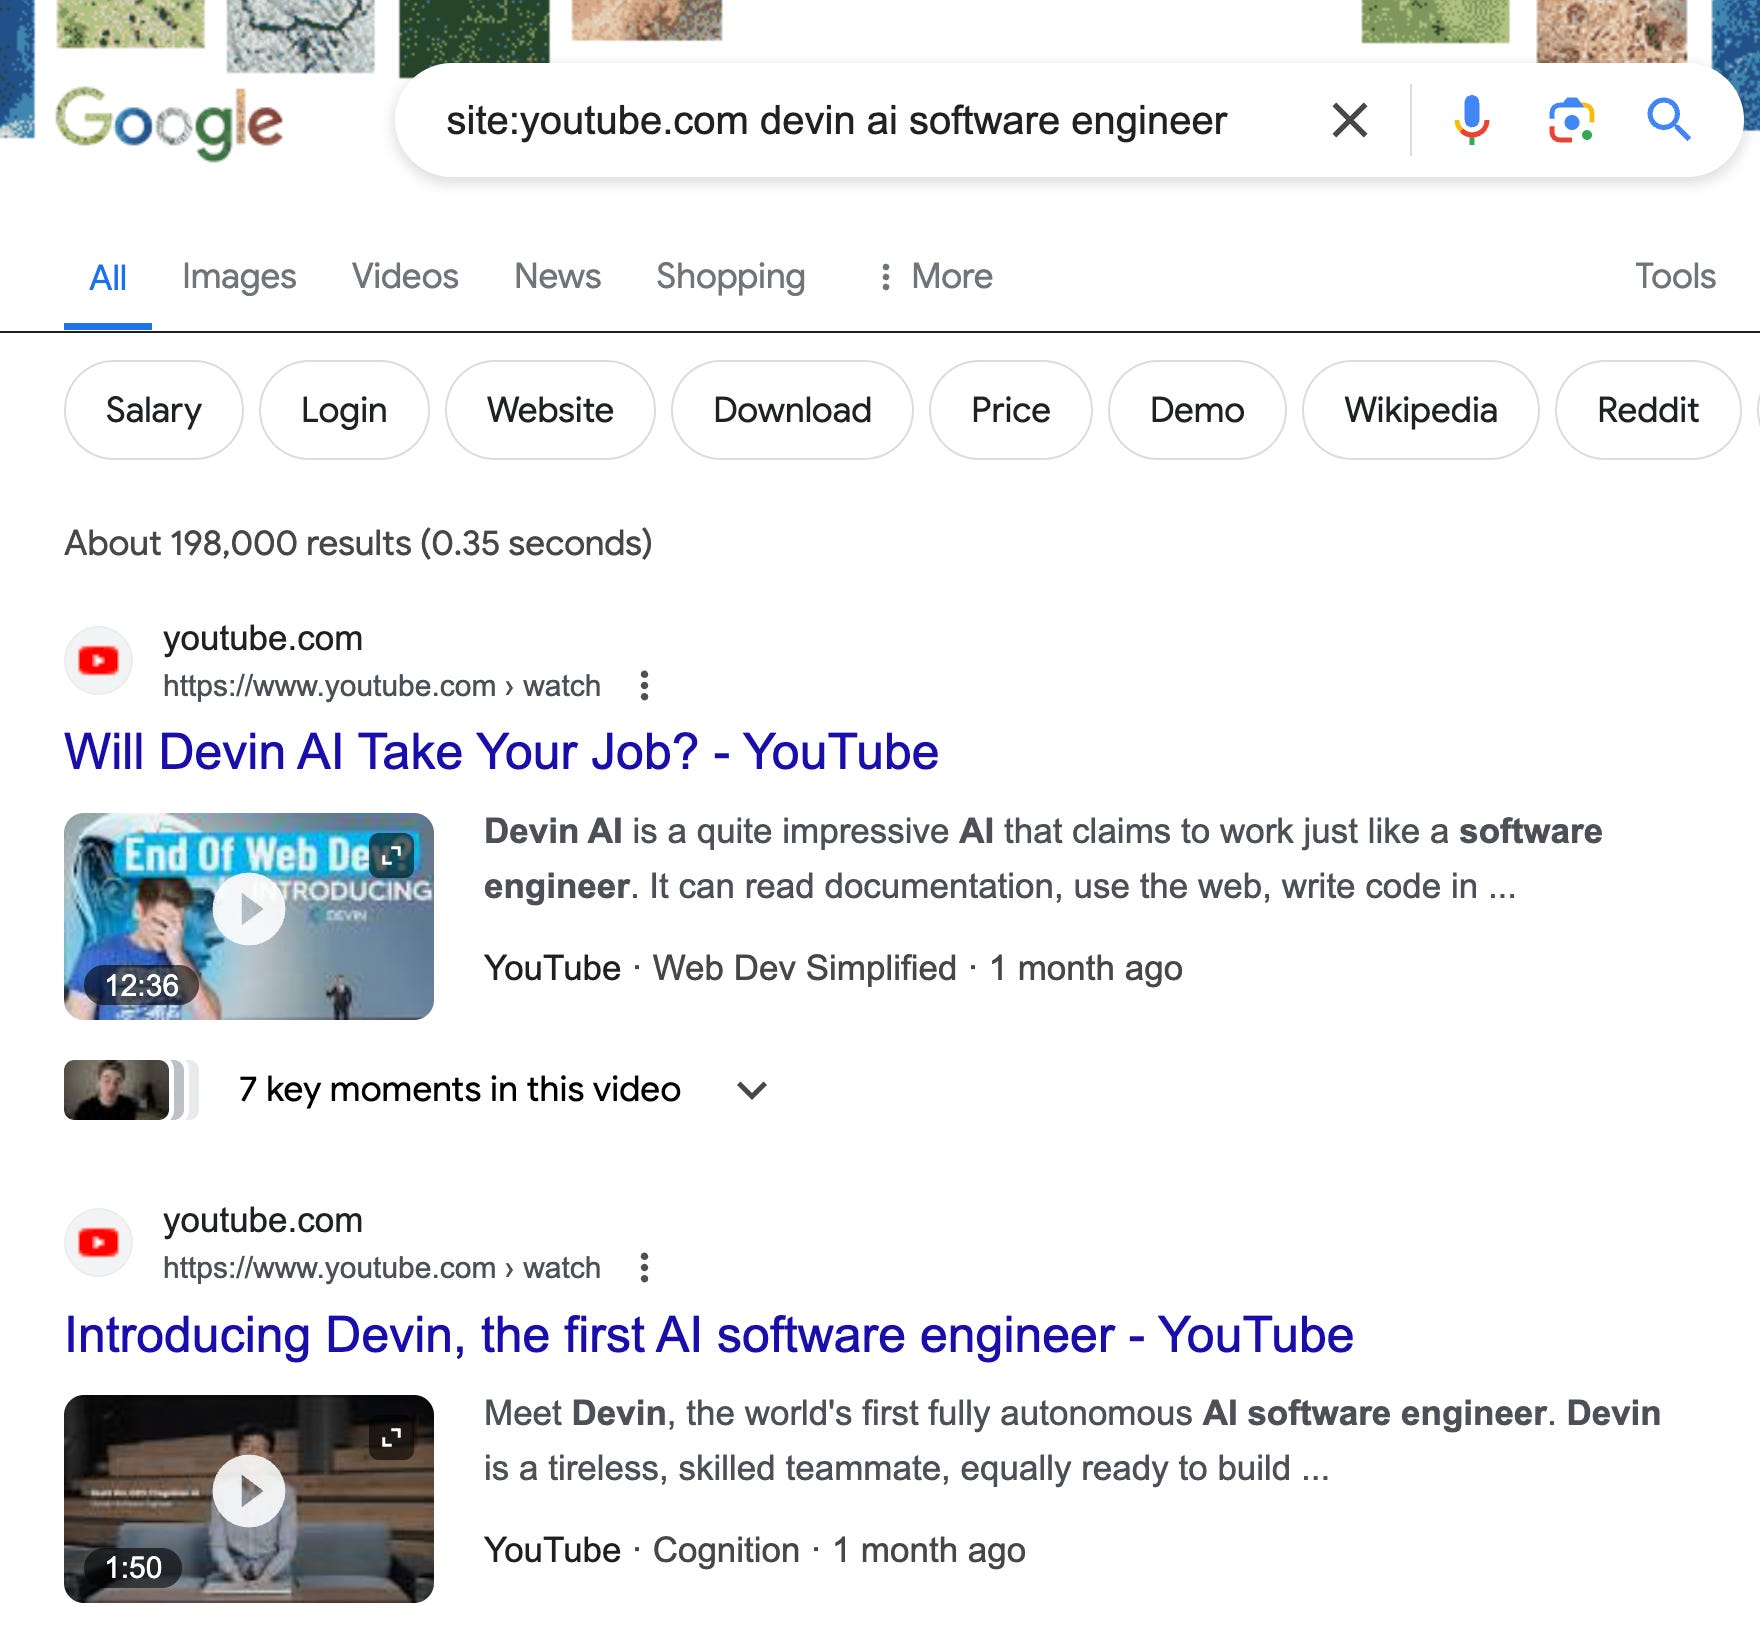Open the Shopping tab

point(730,276)
